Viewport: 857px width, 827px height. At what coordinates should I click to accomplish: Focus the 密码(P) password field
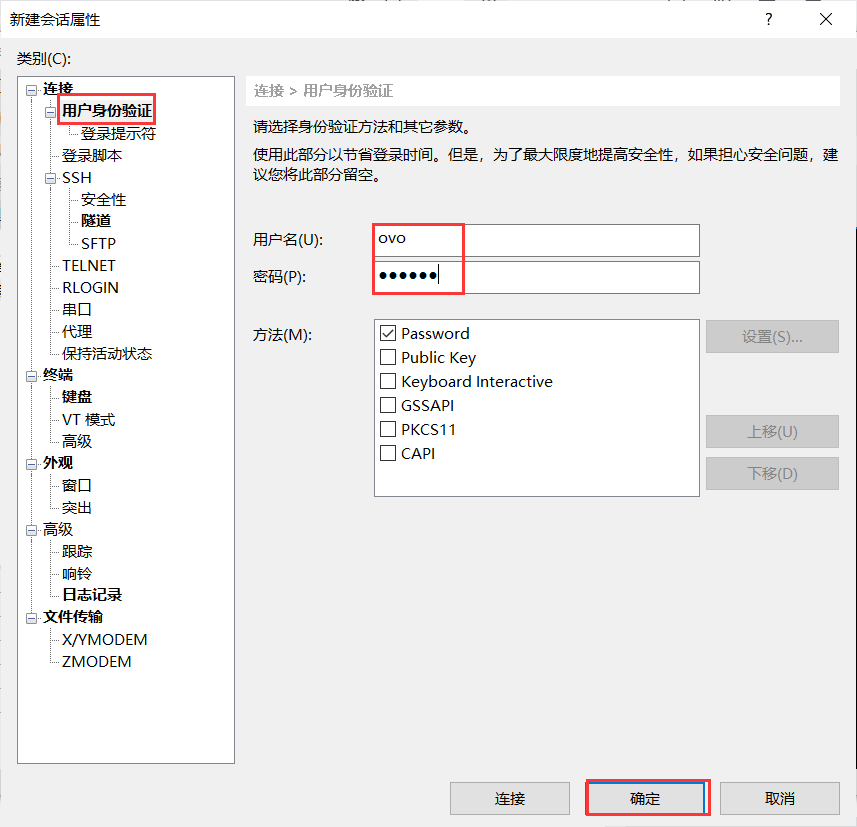(537, 277)
